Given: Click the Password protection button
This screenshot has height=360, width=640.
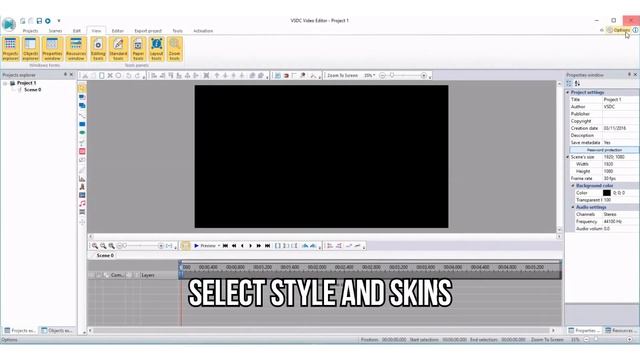Looking at the screenshot, I should coord(604,150).
